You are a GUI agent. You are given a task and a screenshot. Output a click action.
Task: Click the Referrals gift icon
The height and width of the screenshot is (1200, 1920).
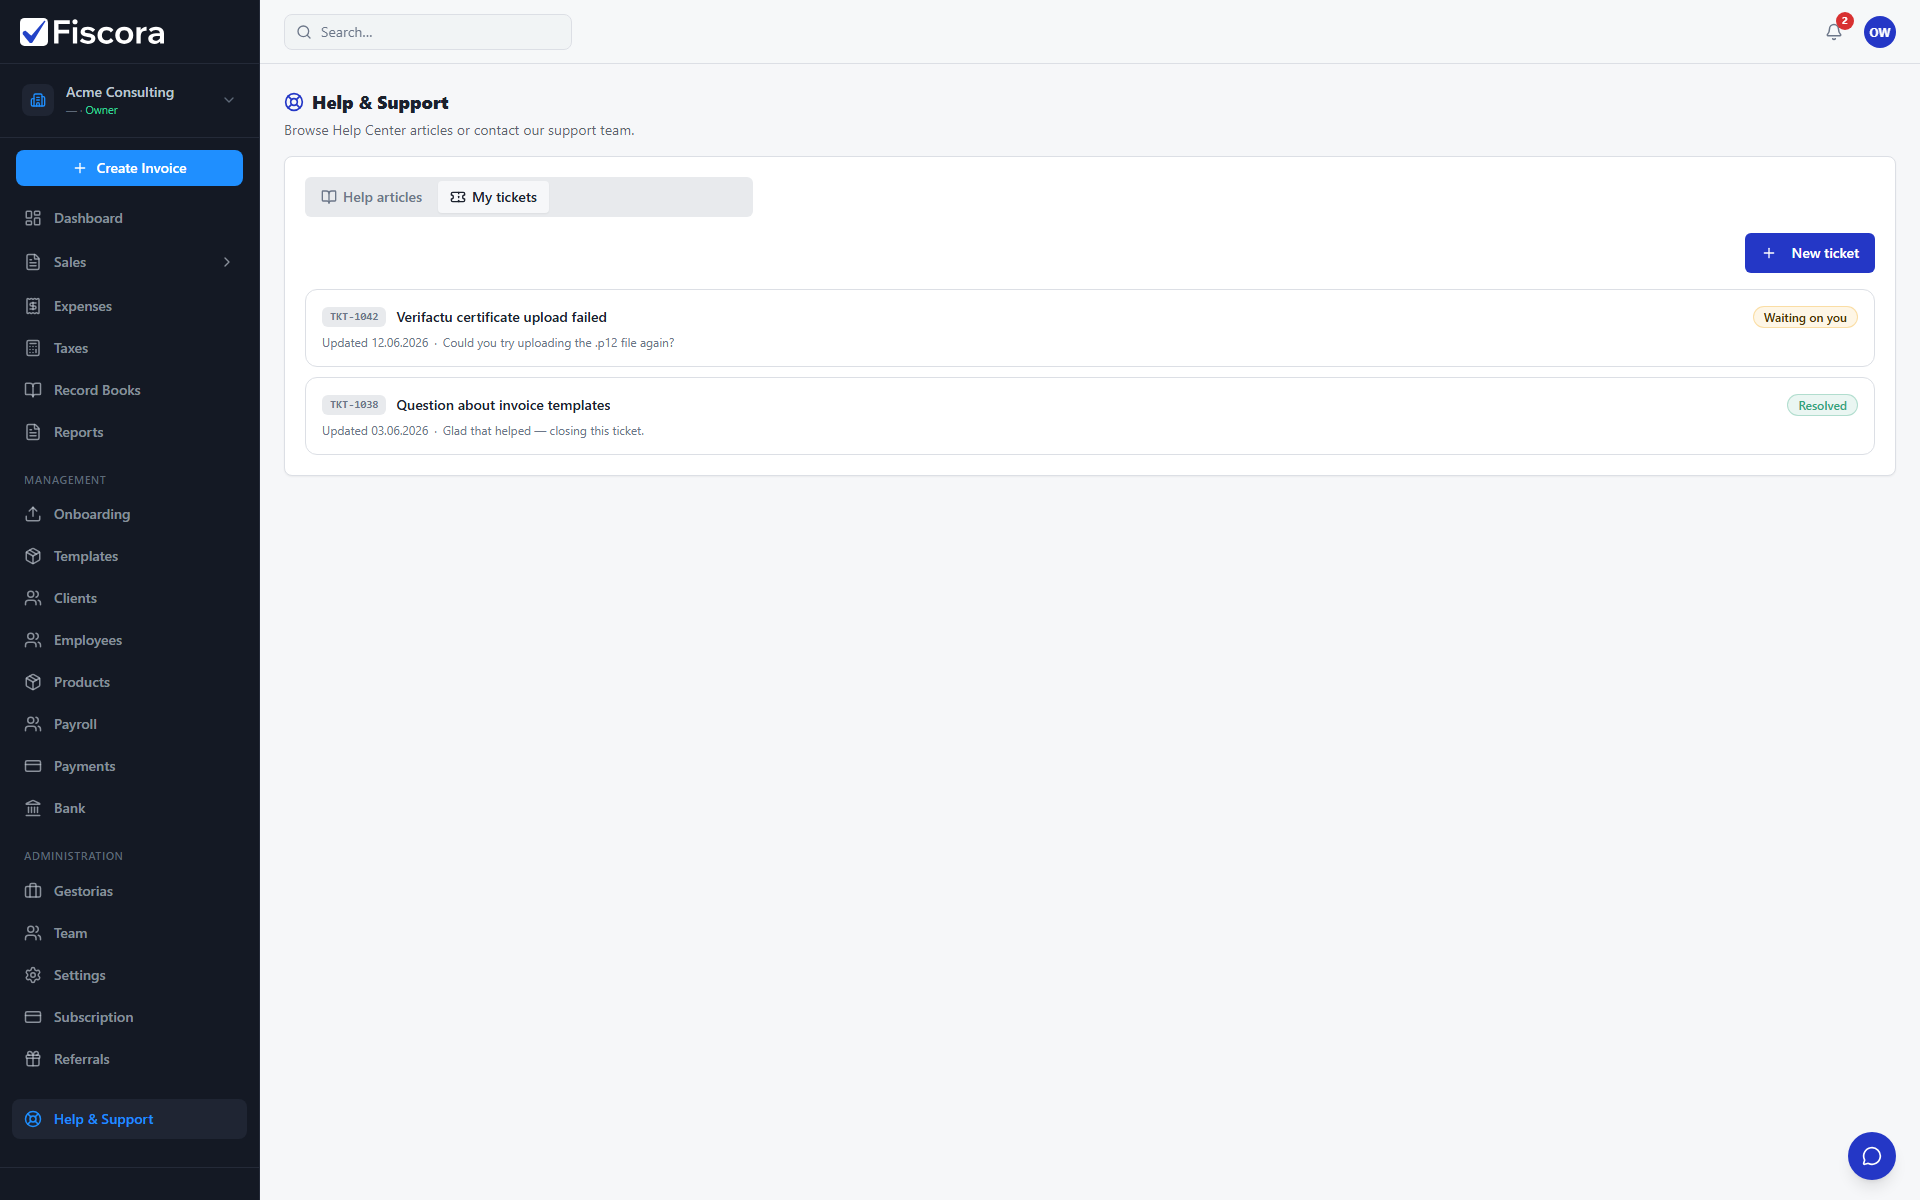pyautogui.click(x=33, y=1059)
